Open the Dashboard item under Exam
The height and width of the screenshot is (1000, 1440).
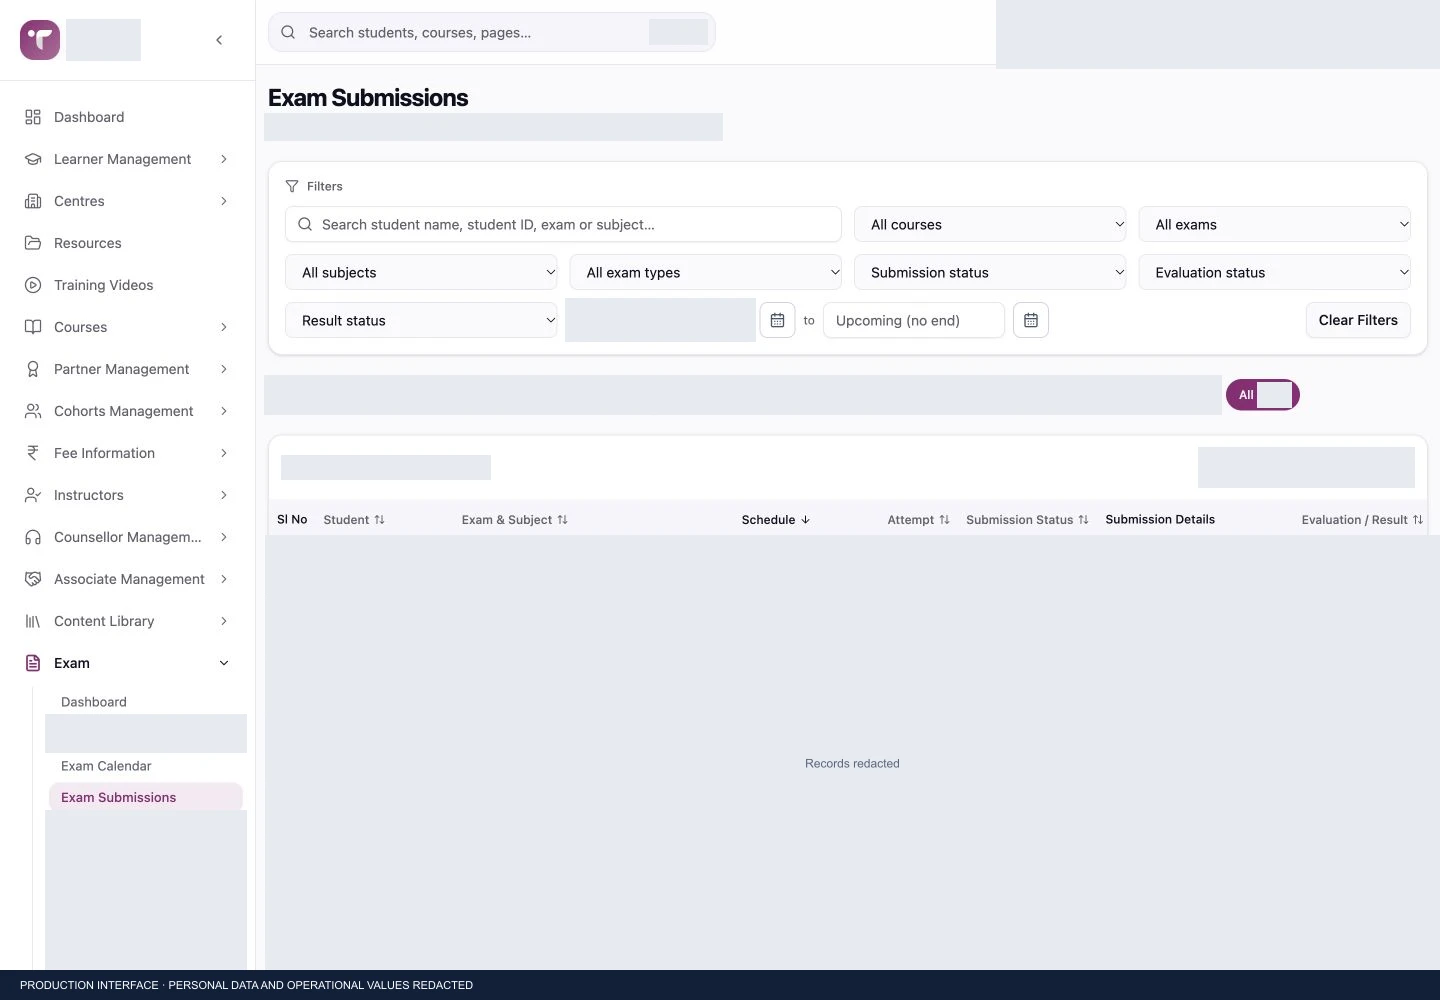click(94, 702)
